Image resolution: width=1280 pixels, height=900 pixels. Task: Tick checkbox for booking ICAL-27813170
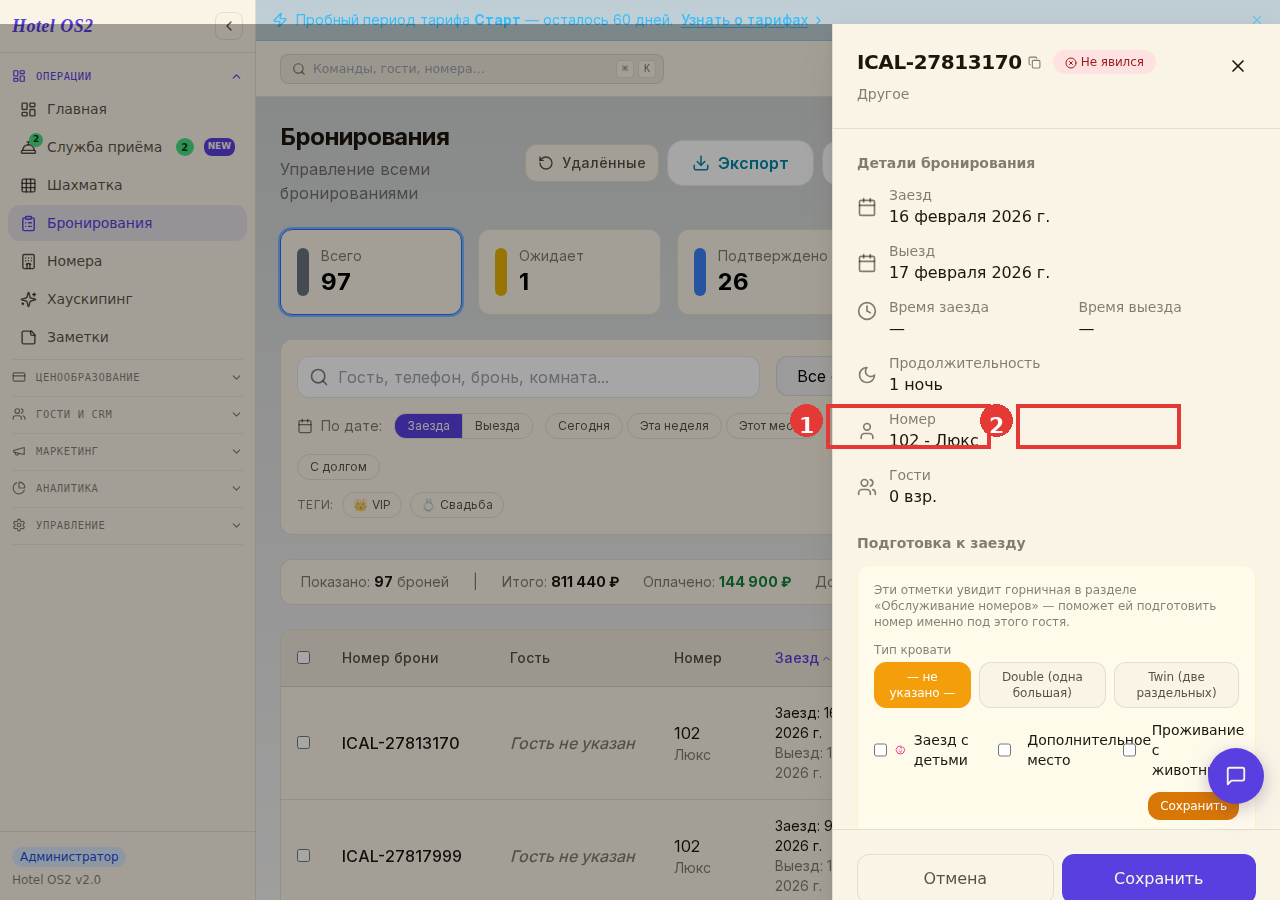[x=304, y=743]
